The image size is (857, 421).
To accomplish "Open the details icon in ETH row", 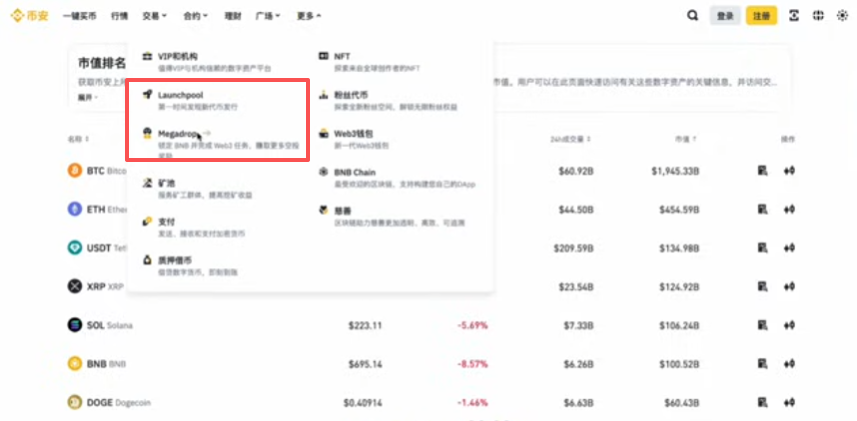I will click(762, 209).
